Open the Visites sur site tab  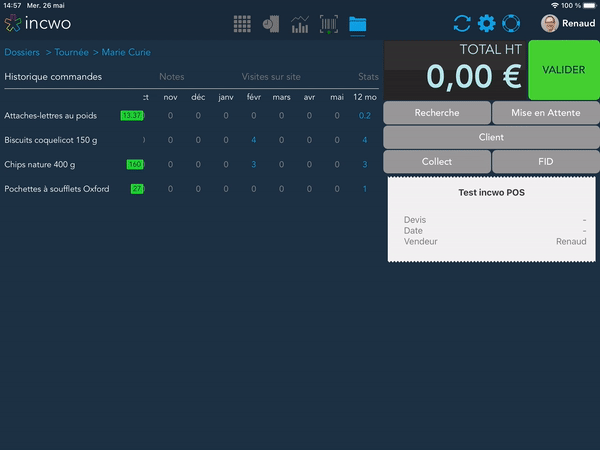pos(271,77)
